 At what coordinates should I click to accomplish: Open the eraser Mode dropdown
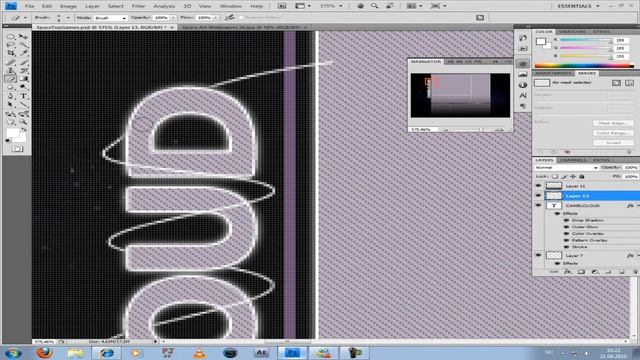click(x=110, y=18)
